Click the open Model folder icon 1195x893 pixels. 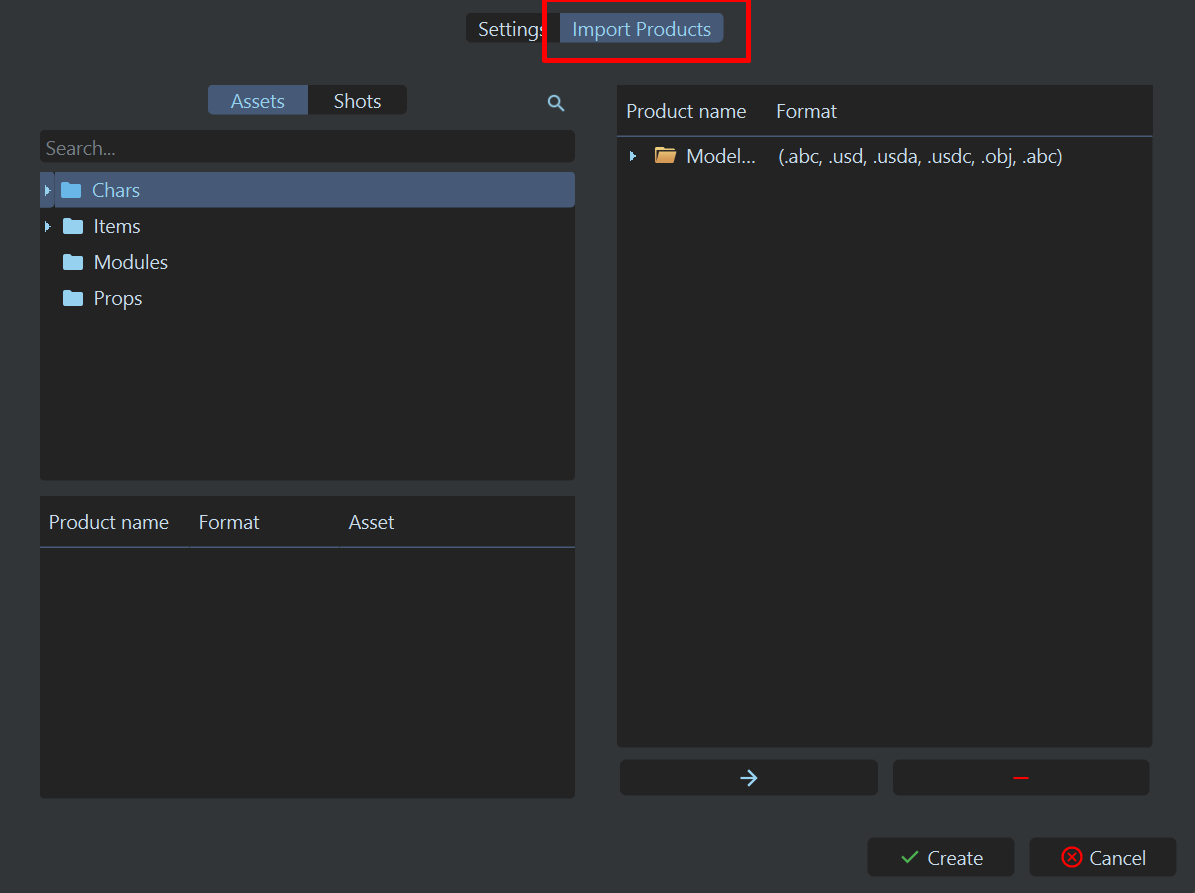tap(665, 156)
